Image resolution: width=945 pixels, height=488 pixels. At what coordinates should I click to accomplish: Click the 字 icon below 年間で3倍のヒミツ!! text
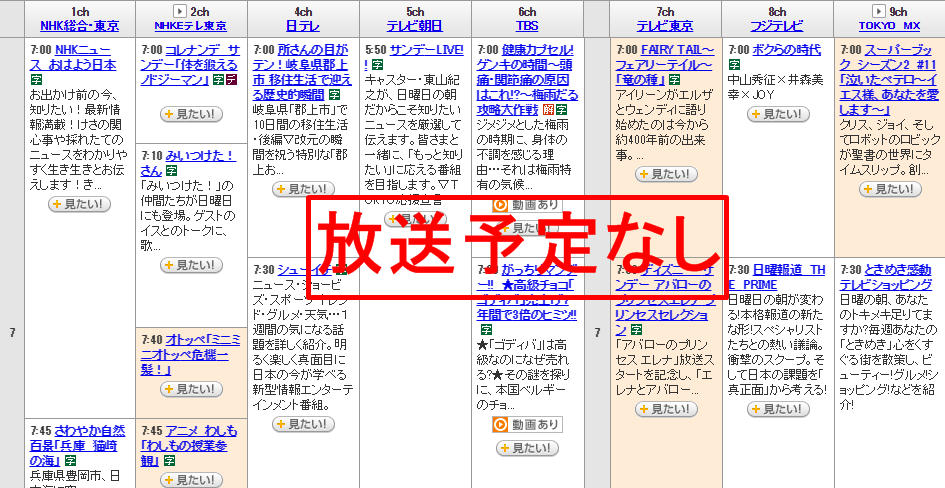[x=486, y=330]
